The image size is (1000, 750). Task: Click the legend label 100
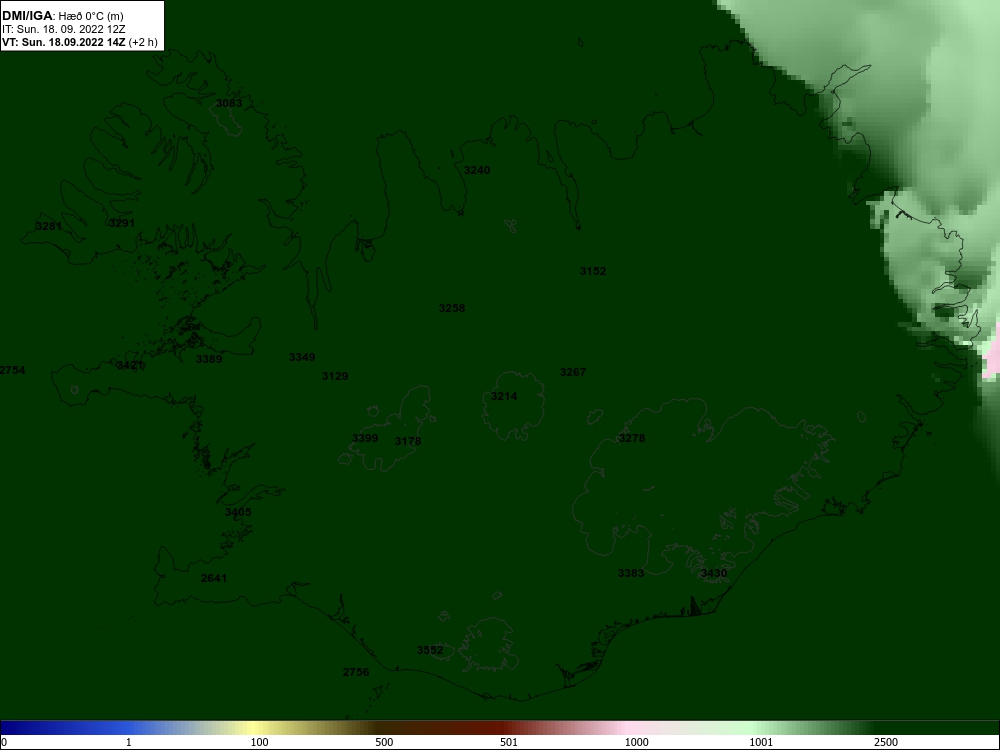pos(260,743)
